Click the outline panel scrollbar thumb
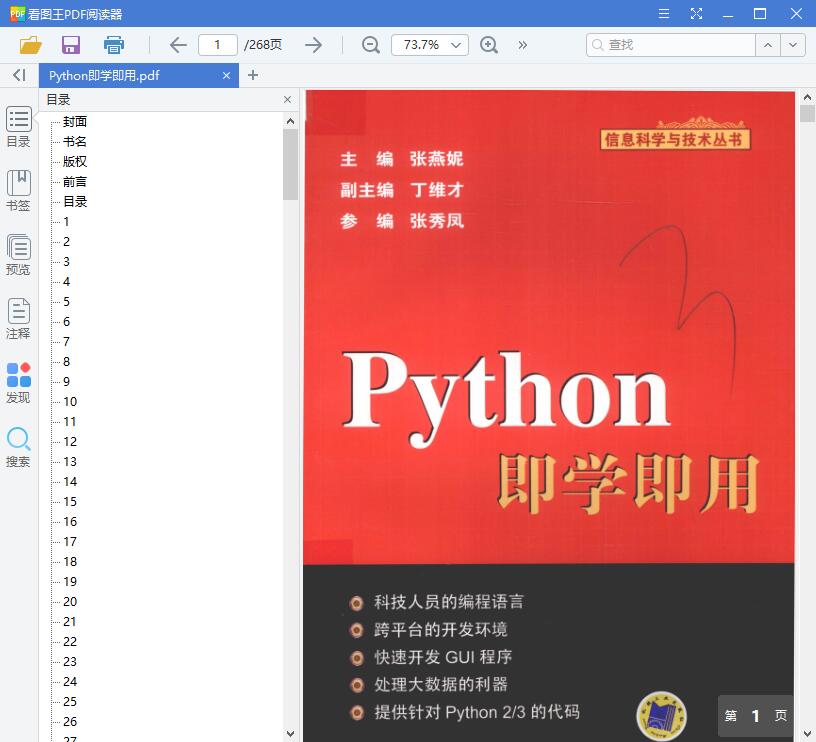The width and height of the screenshot is (816, 742). [x=290, y=164]
